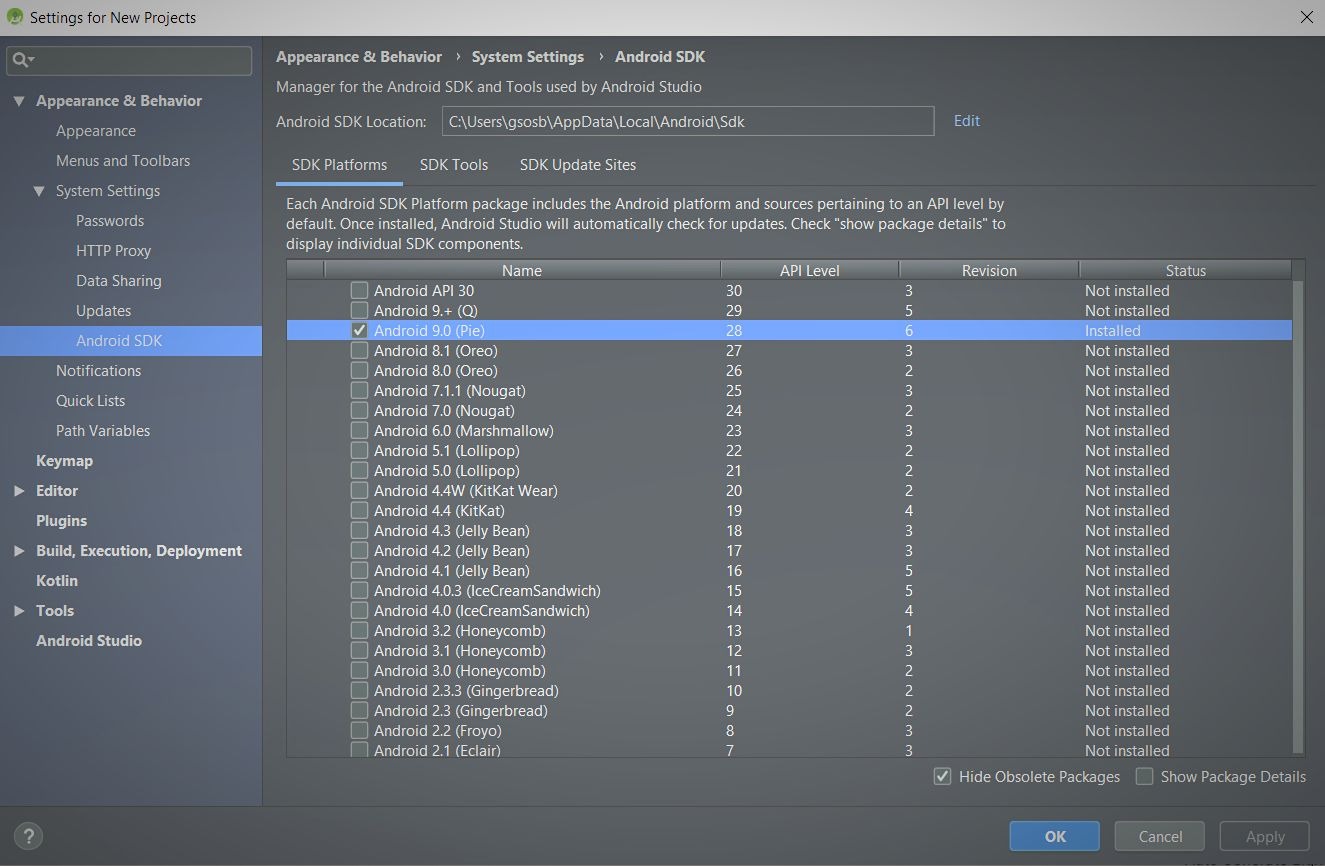
Task: Expand the Build, Execution, Deployment arrow
Action: pyautogui.click(x=19, y=551)
